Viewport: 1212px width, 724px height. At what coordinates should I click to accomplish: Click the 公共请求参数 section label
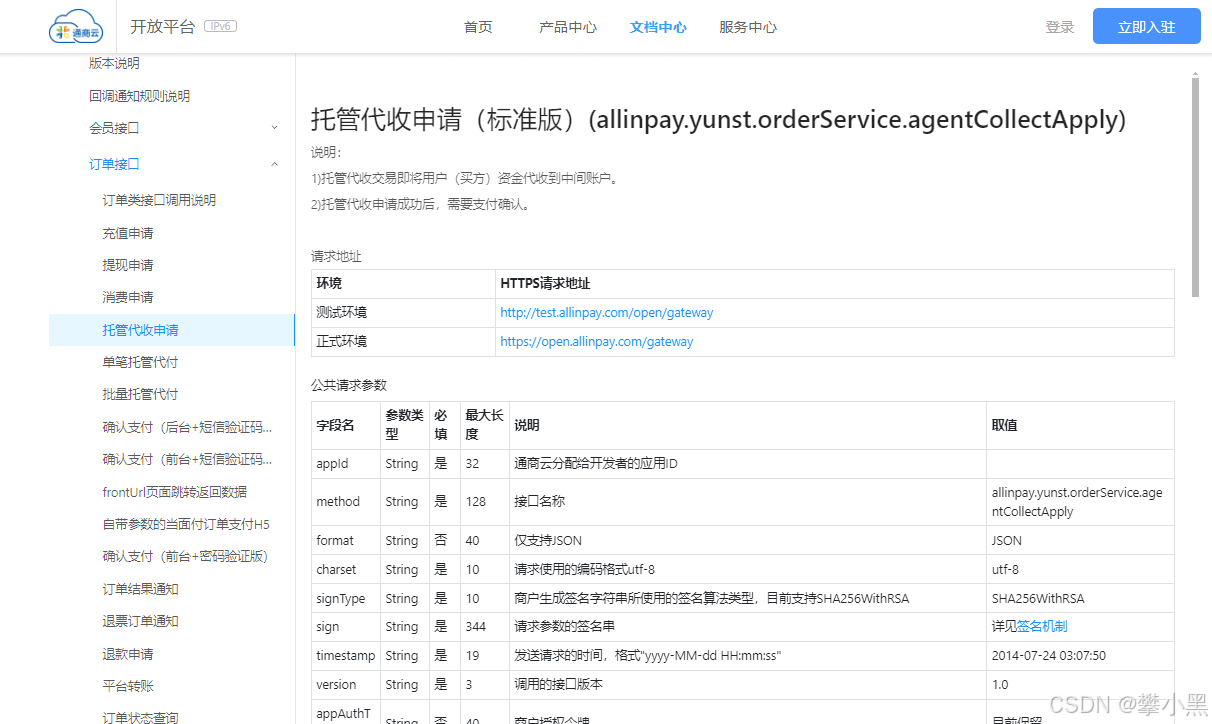coord(349,385)
